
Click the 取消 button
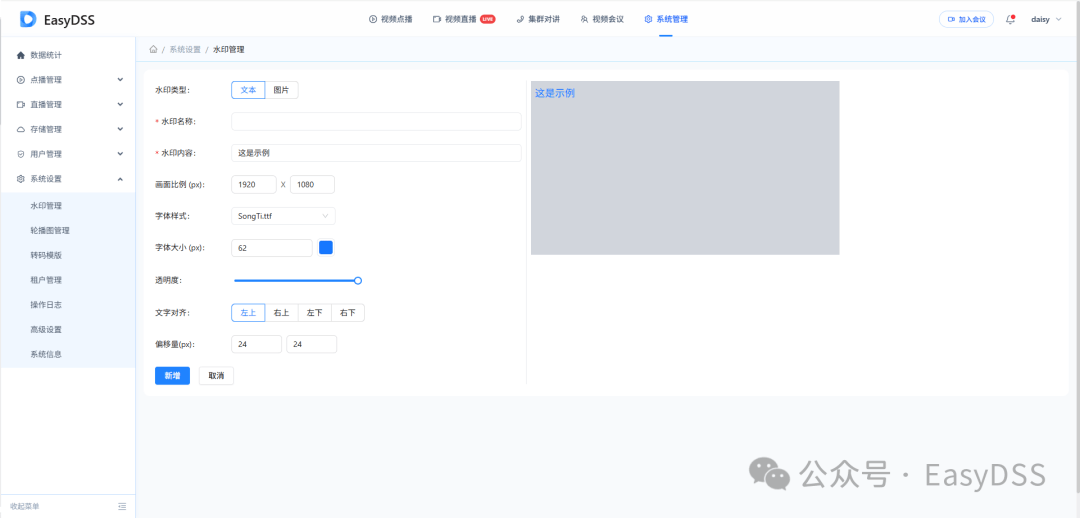click(x=216, y=375)
